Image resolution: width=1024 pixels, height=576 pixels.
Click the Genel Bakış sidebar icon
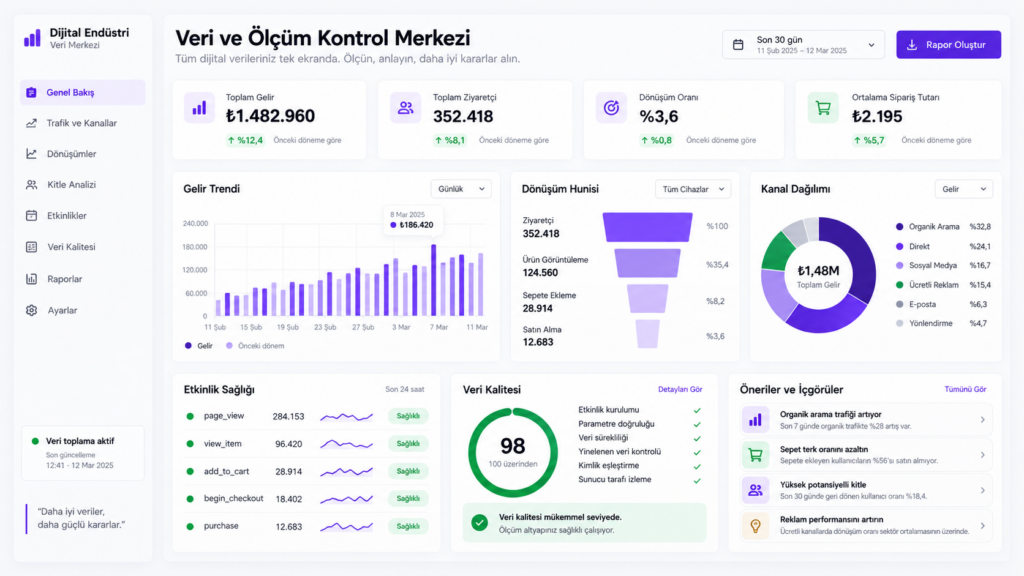(x=31, y=93)
